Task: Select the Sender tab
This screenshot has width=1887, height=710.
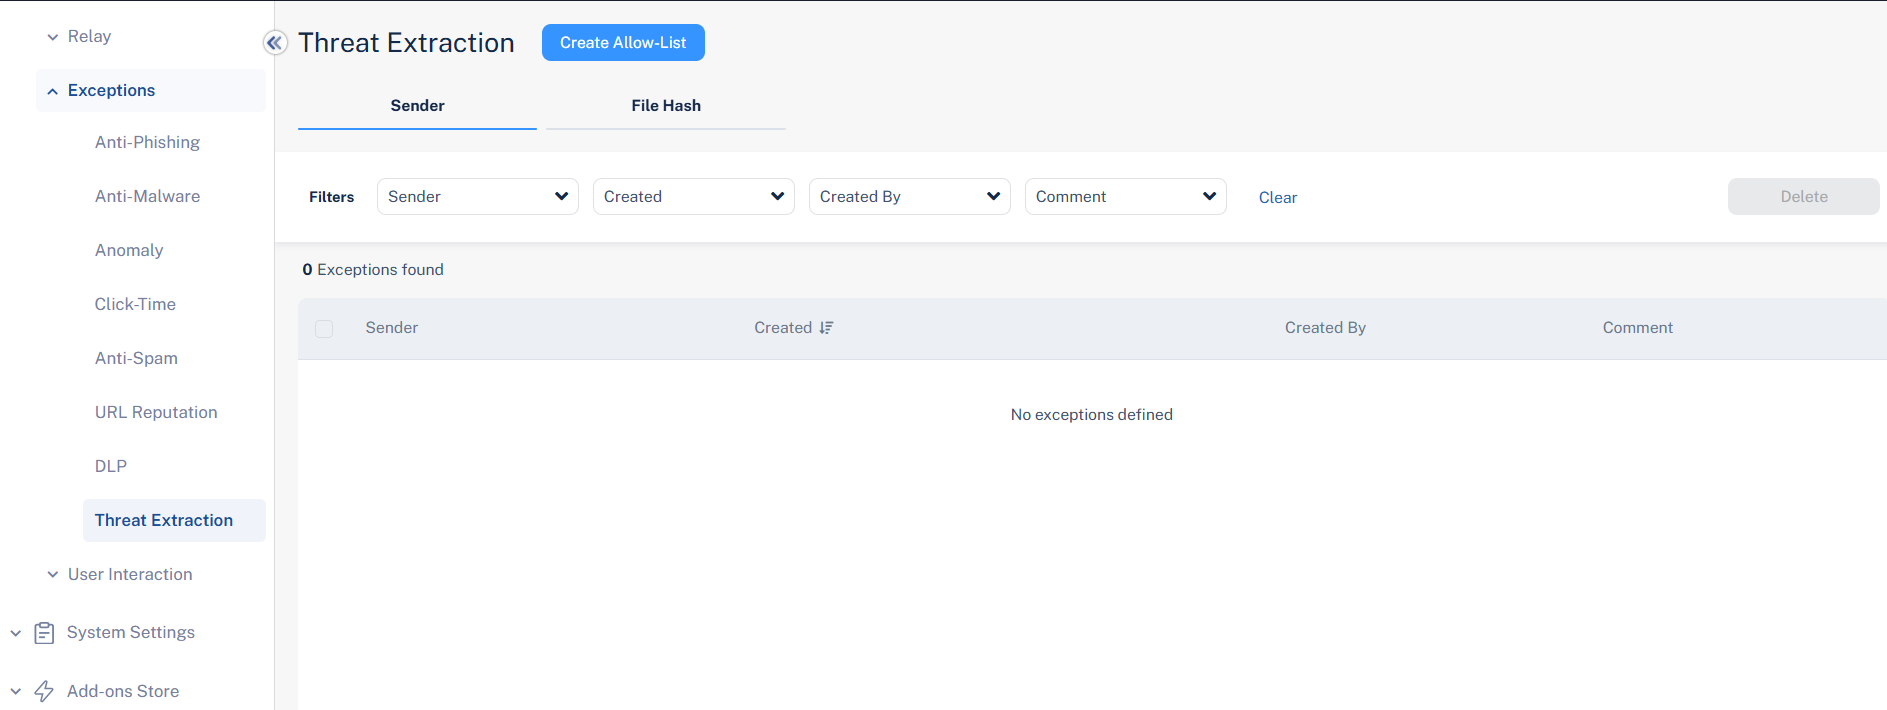Action: (x=417, y=106)
